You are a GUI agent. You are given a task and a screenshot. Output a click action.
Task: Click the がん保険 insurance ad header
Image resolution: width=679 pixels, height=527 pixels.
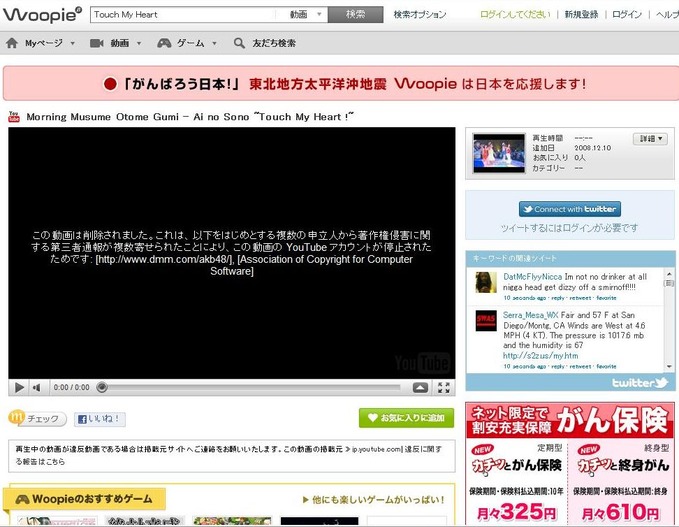coord(570,420)
